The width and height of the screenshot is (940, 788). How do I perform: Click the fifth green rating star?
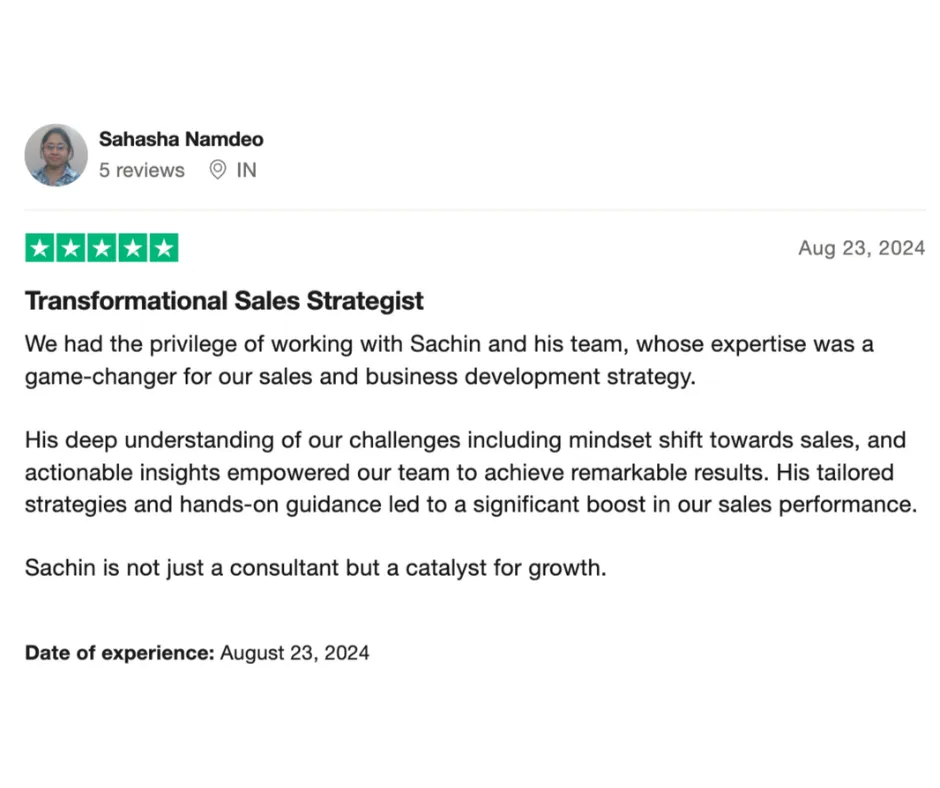(164, 248)
